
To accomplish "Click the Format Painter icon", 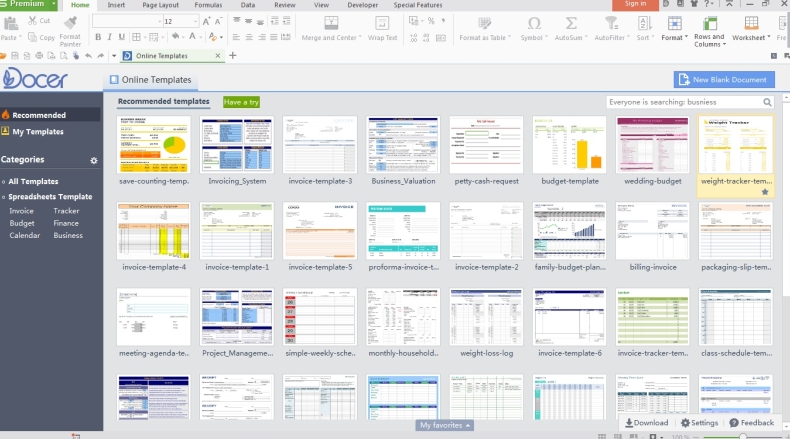I will (70, 23).
